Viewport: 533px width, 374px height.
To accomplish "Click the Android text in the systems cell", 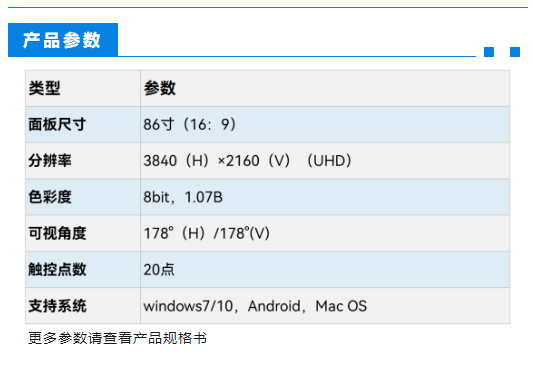I will pos(274,306).
